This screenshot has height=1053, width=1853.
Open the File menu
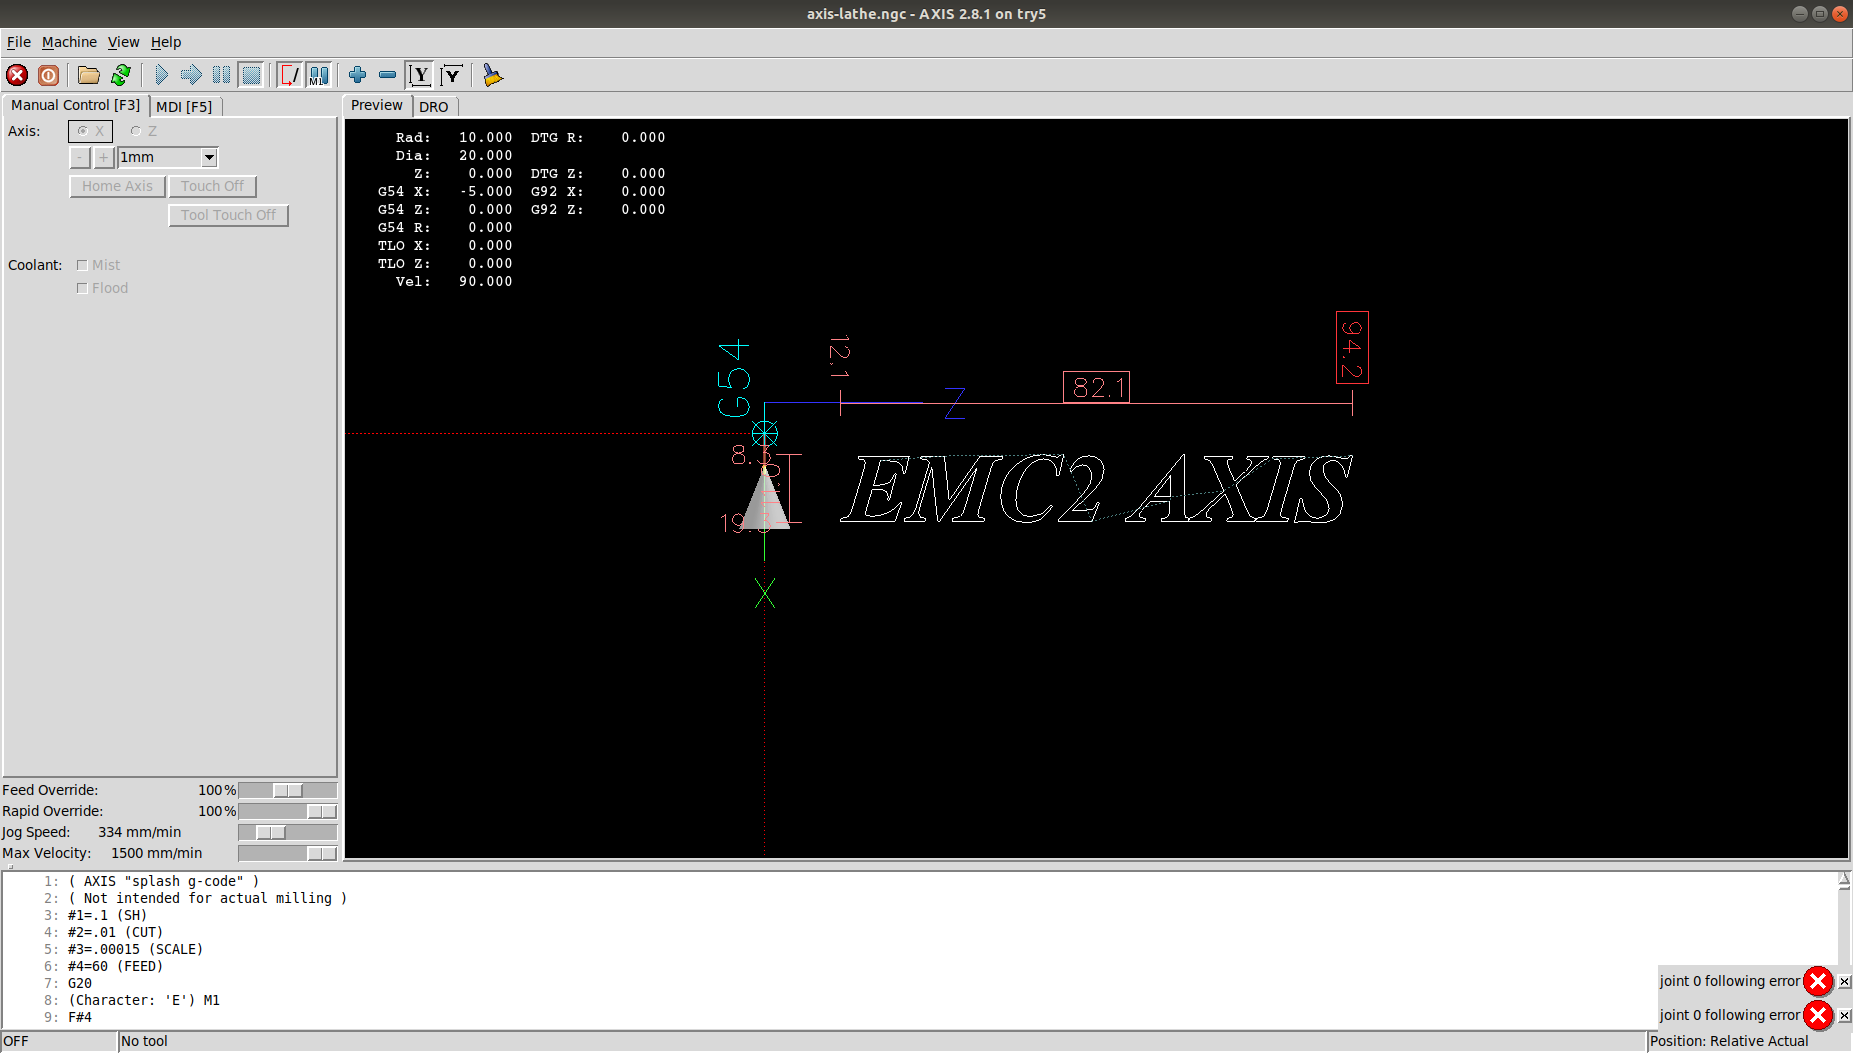coord(18,42)
